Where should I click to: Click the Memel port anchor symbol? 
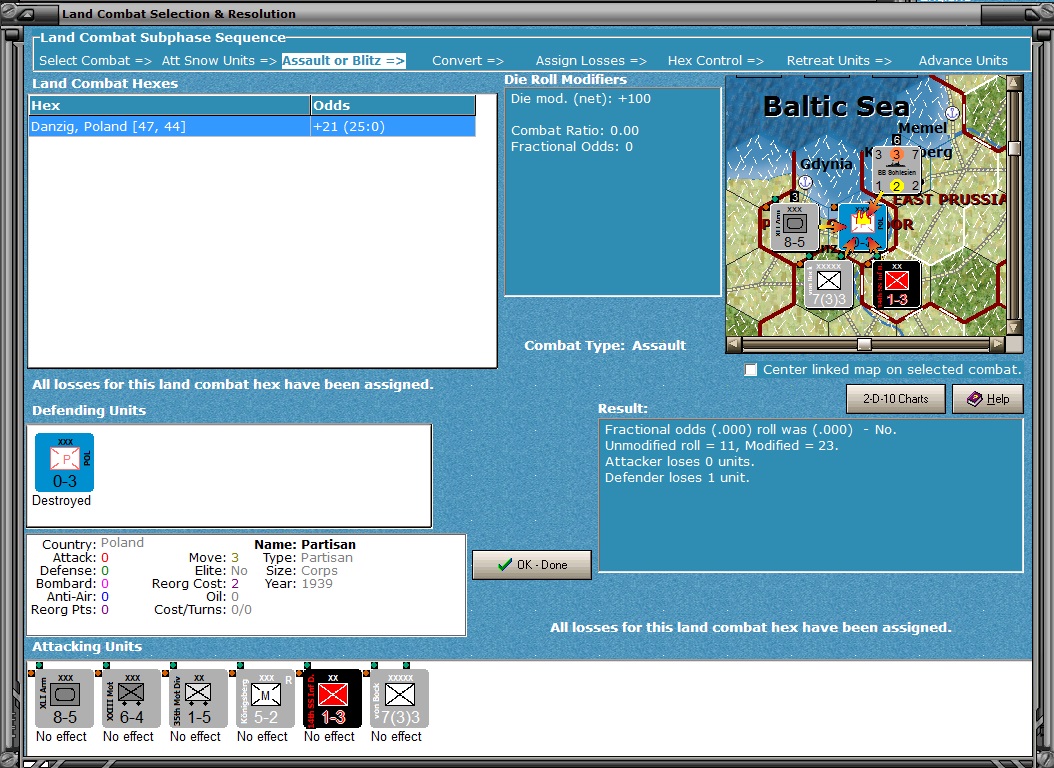click(952, 112)
